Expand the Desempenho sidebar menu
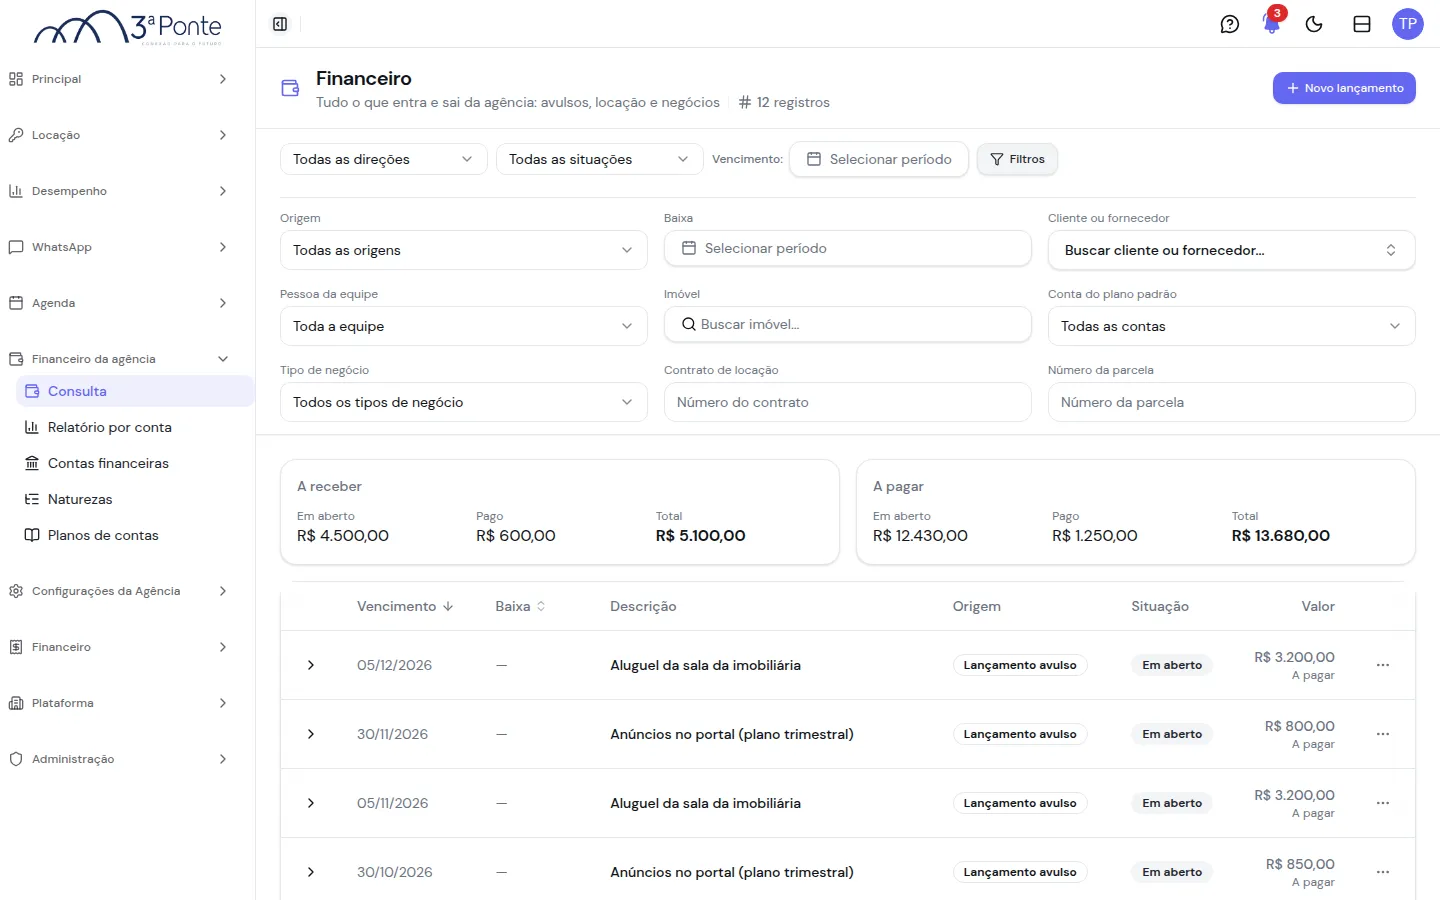The width and height of the screenshot is (1440, 900). point(119,191)
